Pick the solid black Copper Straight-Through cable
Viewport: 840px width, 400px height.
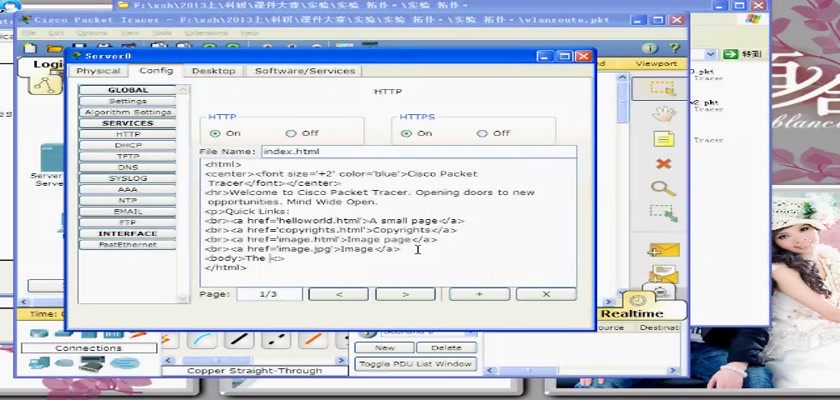239,339
